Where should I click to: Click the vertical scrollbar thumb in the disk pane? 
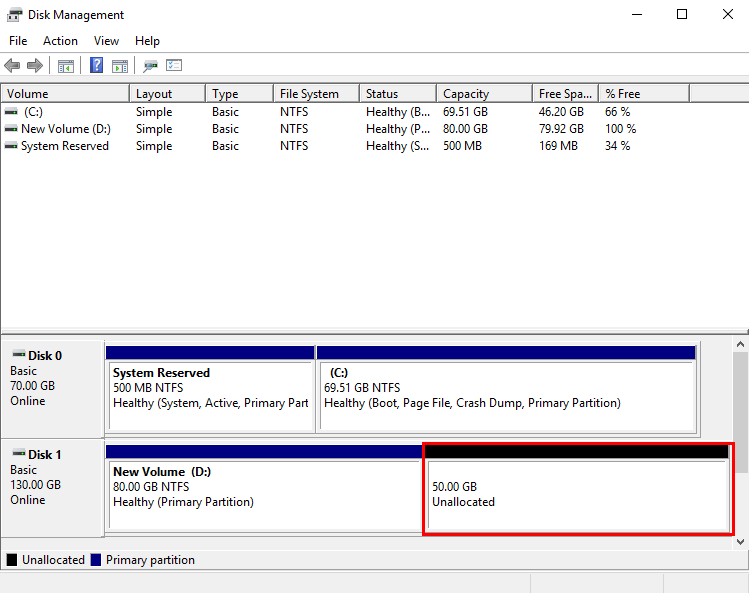tap(740, 412)
